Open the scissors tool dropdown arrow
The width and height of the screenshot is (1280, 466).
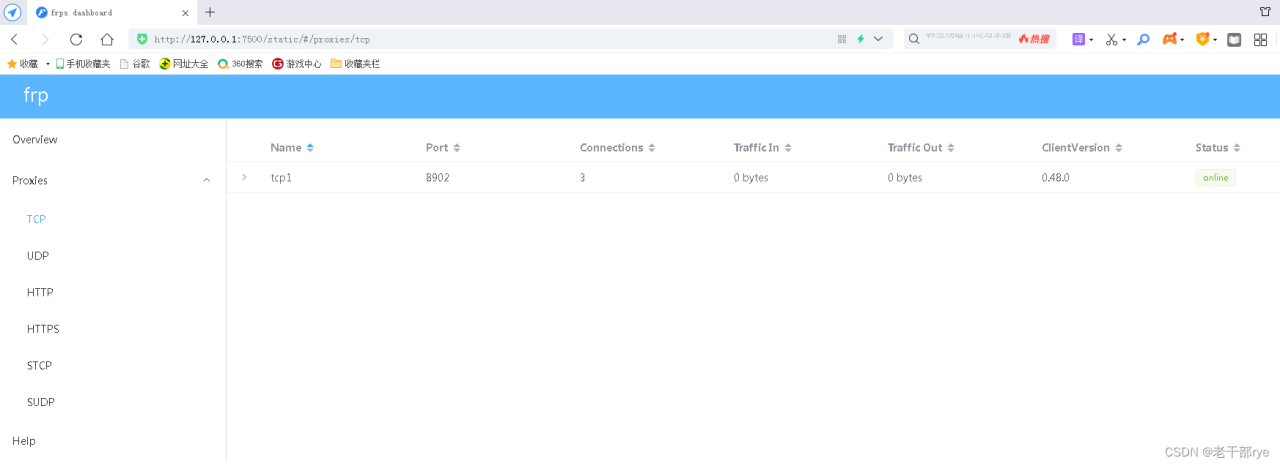(1124, 40)
